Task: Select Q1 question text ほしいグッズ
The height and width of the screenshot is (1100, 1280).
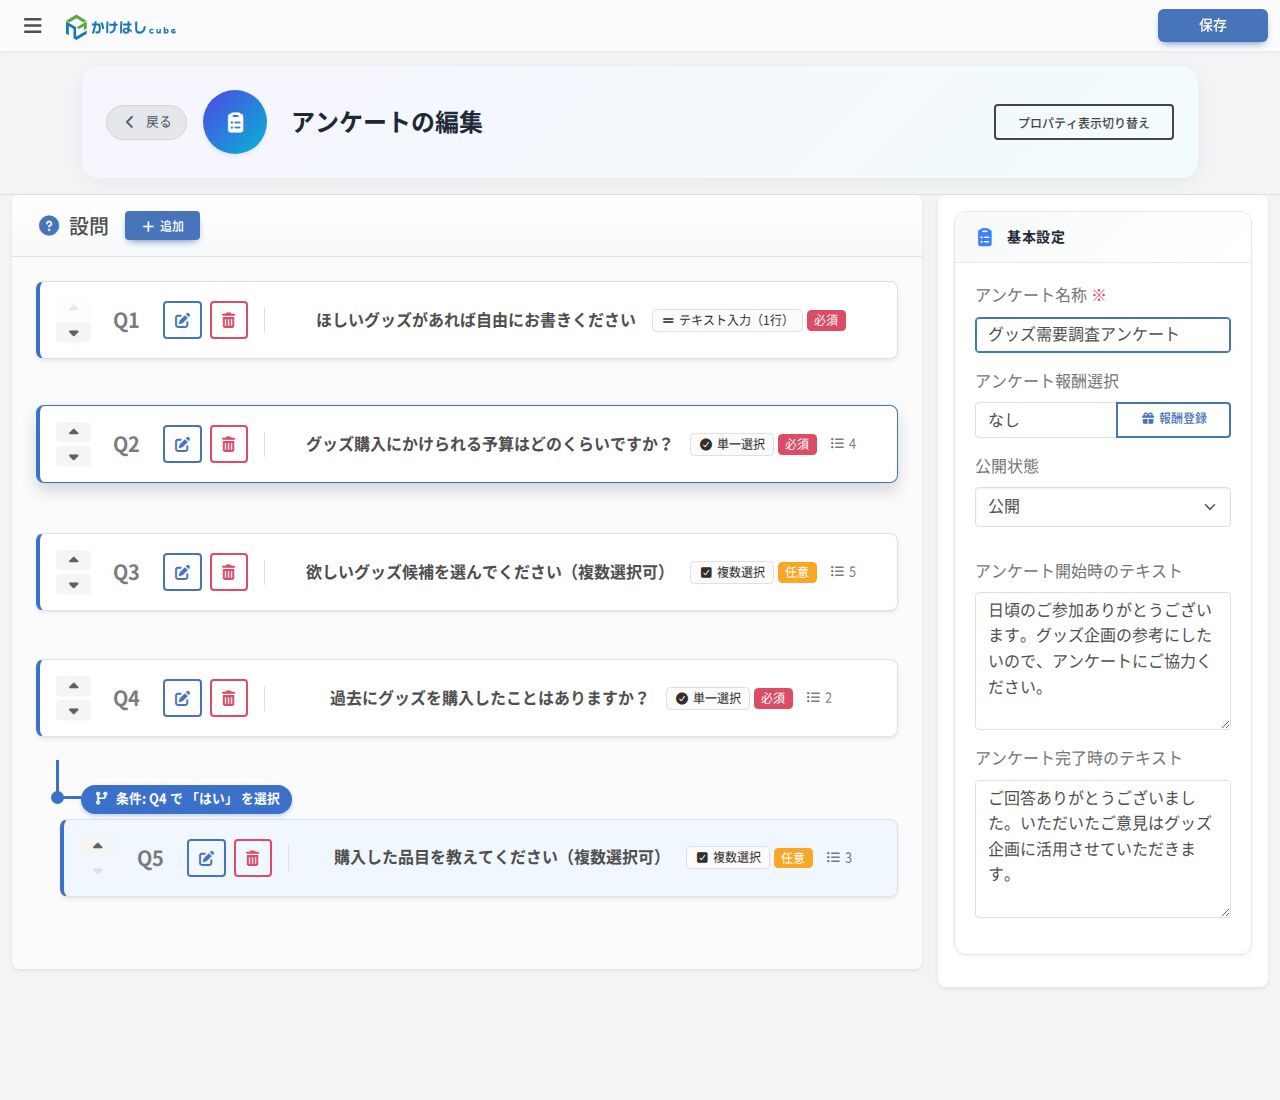Action: (x=476, y=320)
